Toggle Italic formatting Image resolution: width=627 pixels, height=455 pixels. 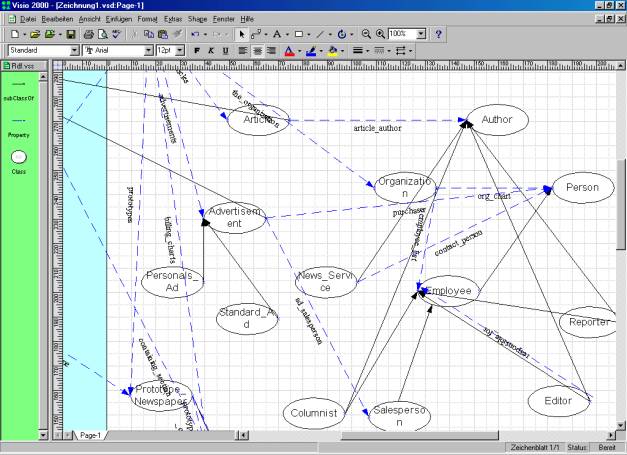pyautogui.click(x=210, y=50)
